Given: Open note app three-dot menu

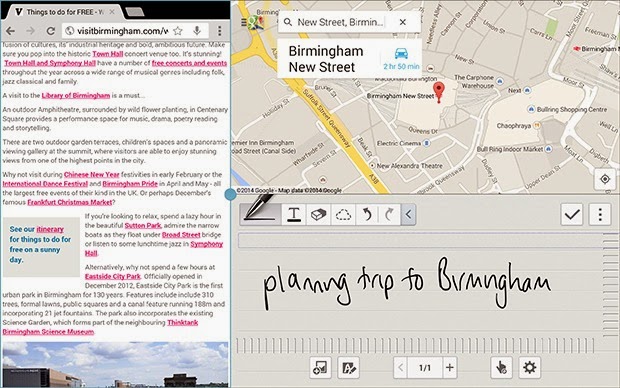Looking at the screenshot, I should [600, 214].
